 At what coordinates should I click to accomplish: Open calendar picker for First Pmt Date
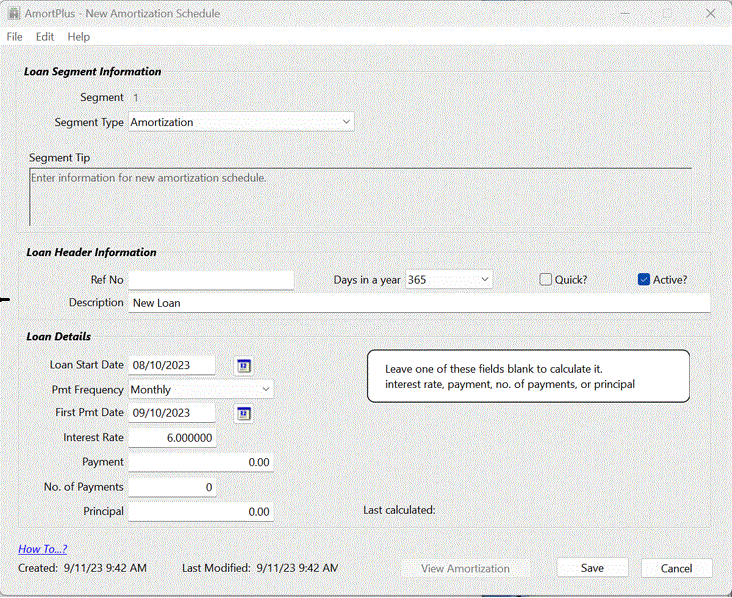(243, 414)
